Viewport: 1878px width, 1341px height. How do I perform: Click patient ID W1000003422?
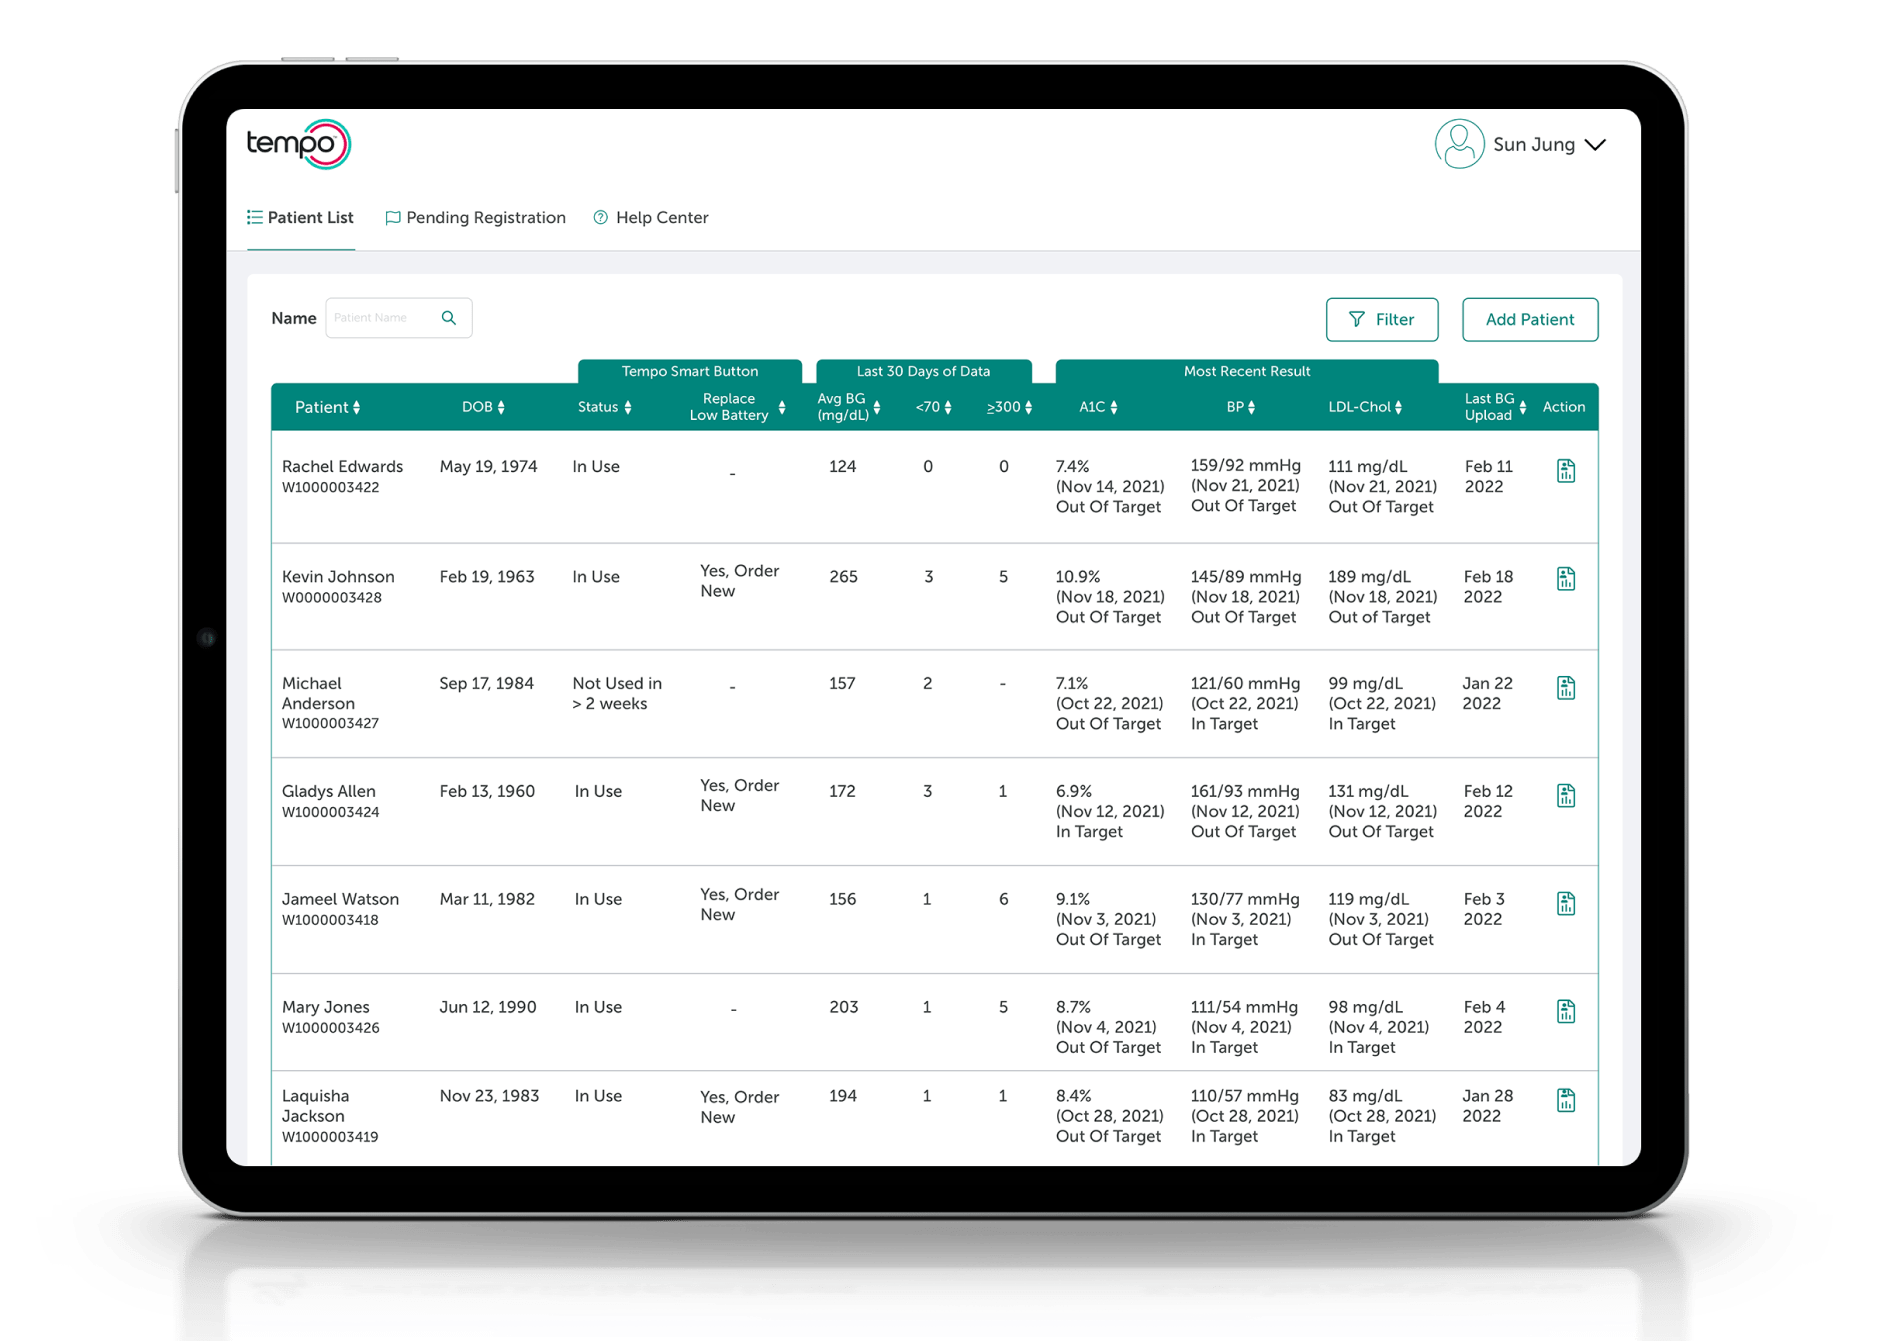click(330, 488)
